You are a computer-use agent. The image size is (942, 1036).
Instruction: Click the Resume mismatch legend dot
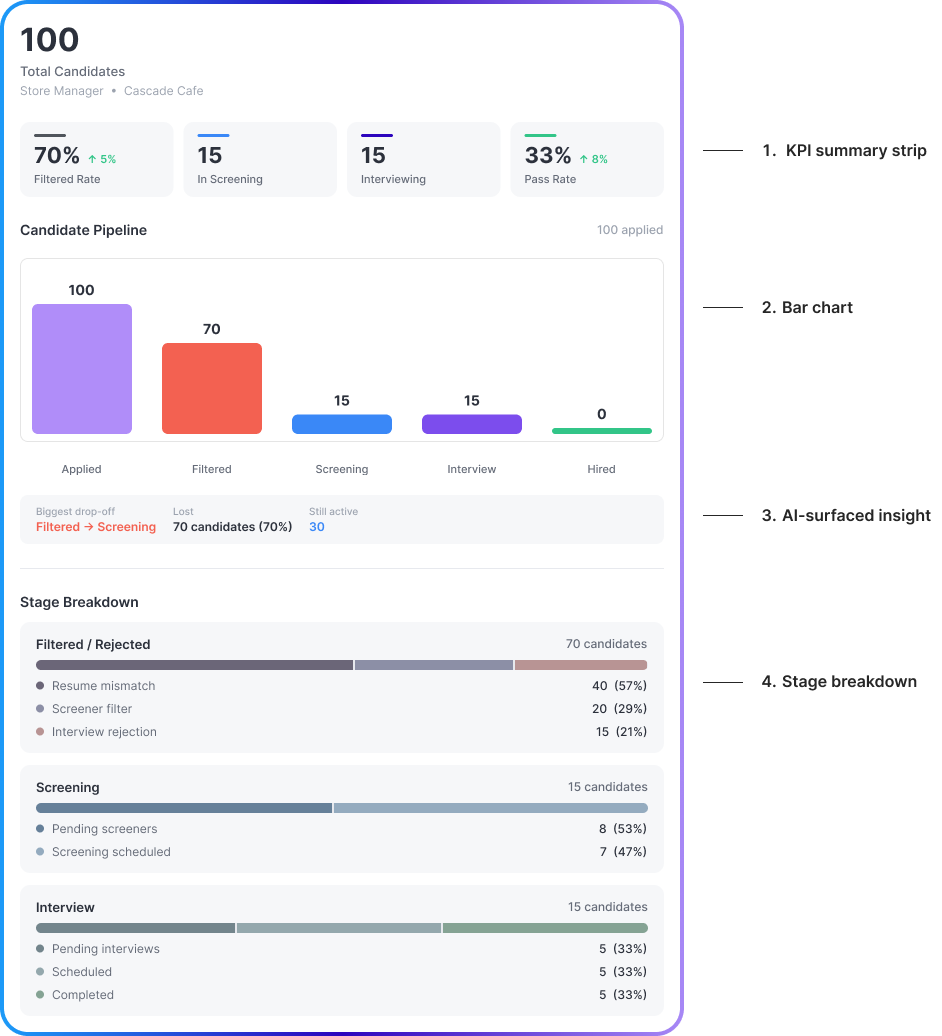(x=39, y=685)
